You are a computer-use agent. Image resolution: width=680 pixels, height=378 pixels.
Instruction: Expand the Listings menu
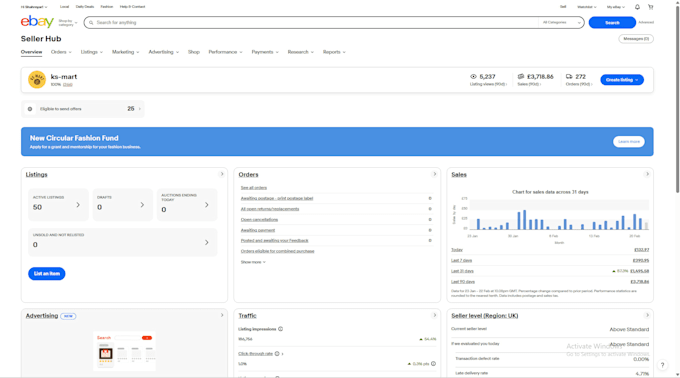tap(92, 52)
